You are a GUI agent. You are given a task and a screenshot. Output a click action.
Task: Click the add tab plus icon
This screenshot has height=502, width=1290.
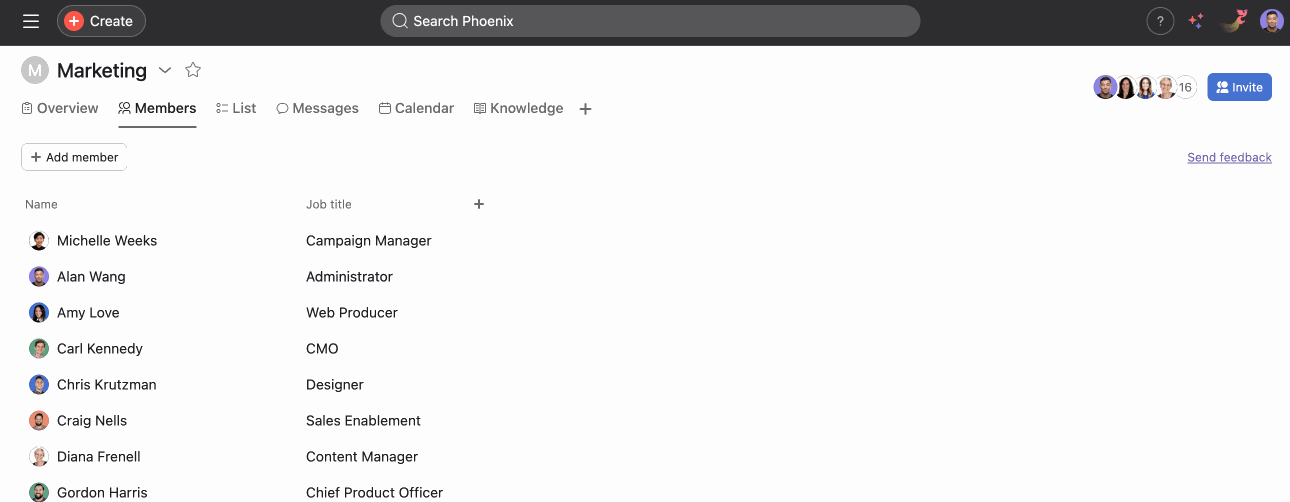(586, 109)
